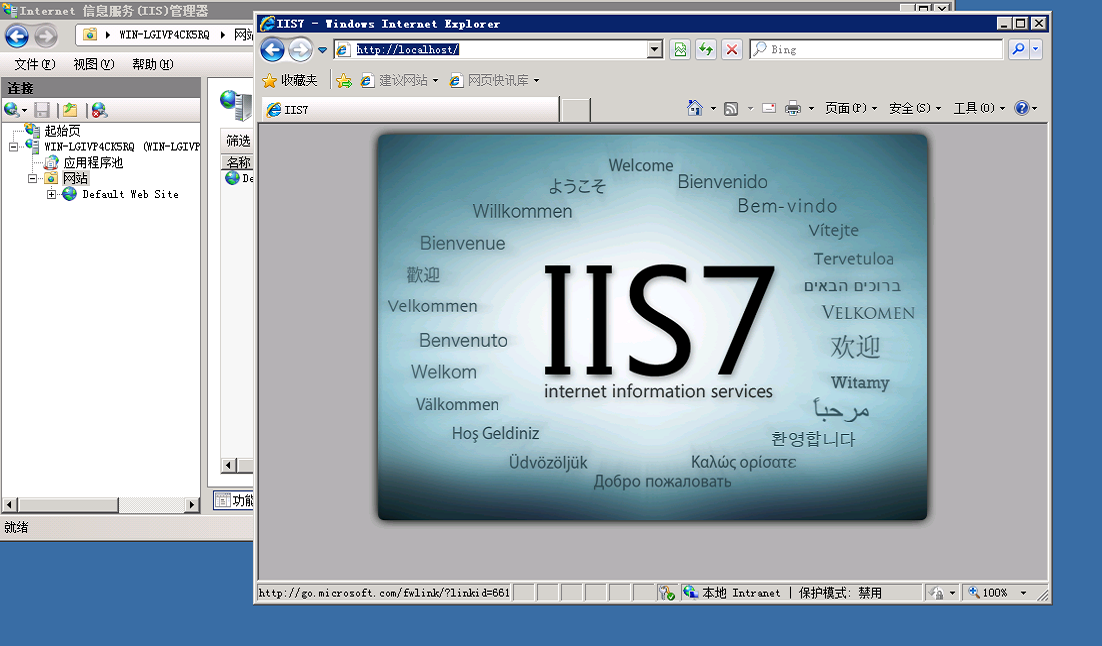Click the IIS Manager save icon
Image resolution: width=1102 pixels, height=646 pixels.
tap(42, 110)
